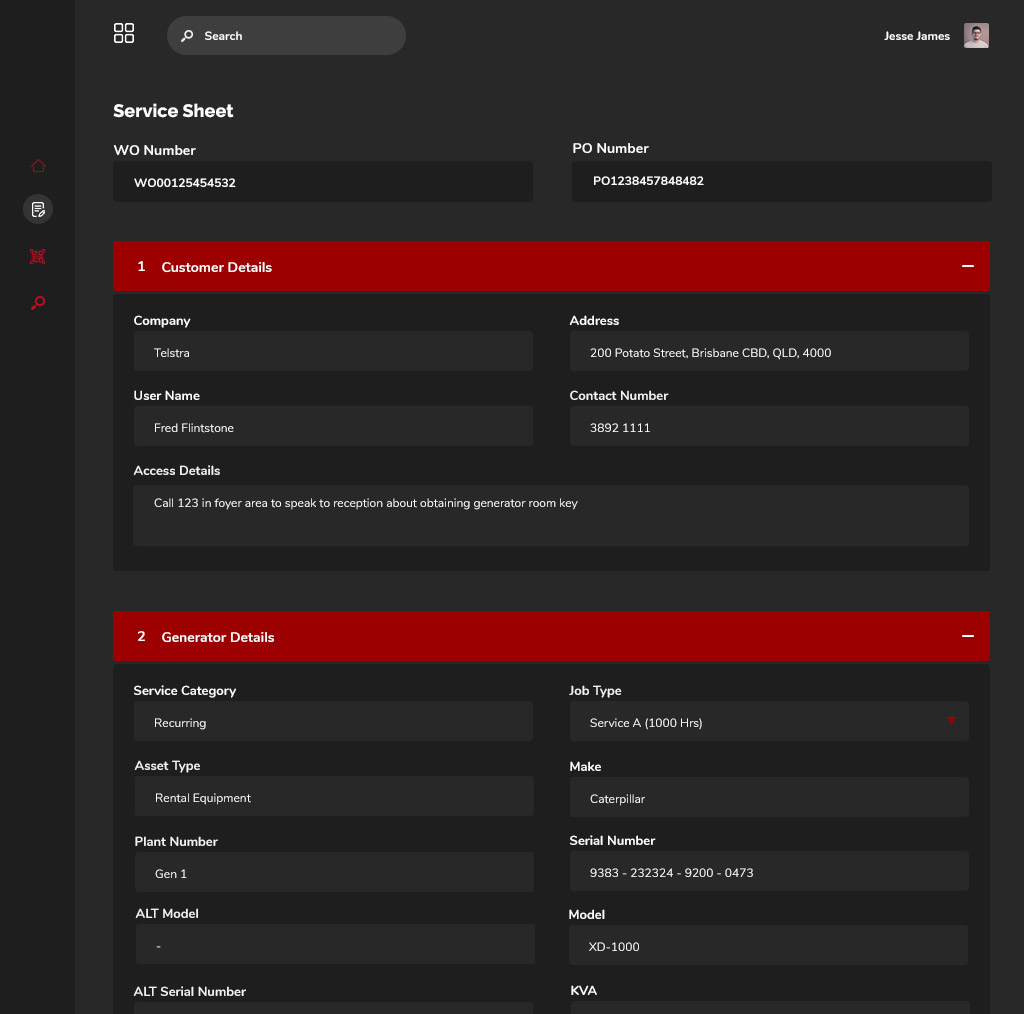This screenshot has width=1024, height=1014.
Task: Click the Service Category field Recurring
Action: [x=333, y=722]
